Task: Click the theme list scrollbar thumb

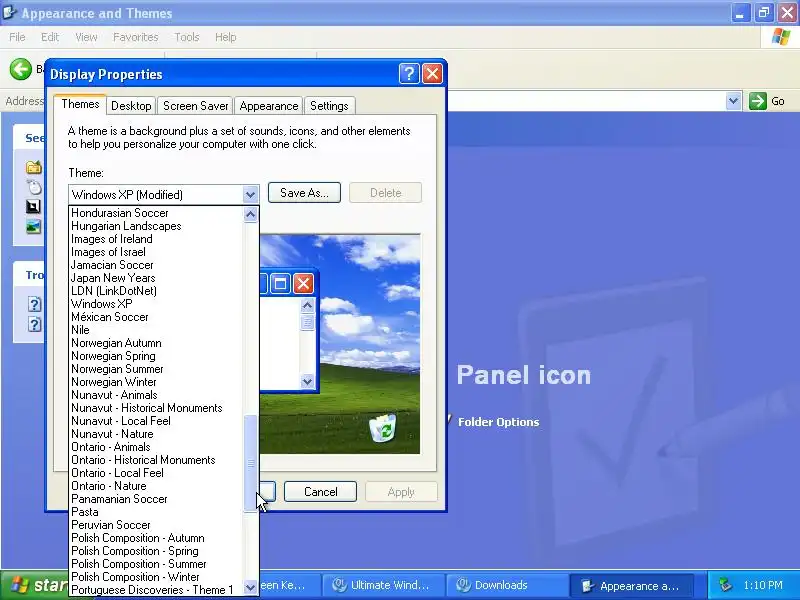Action: [251, 463]
